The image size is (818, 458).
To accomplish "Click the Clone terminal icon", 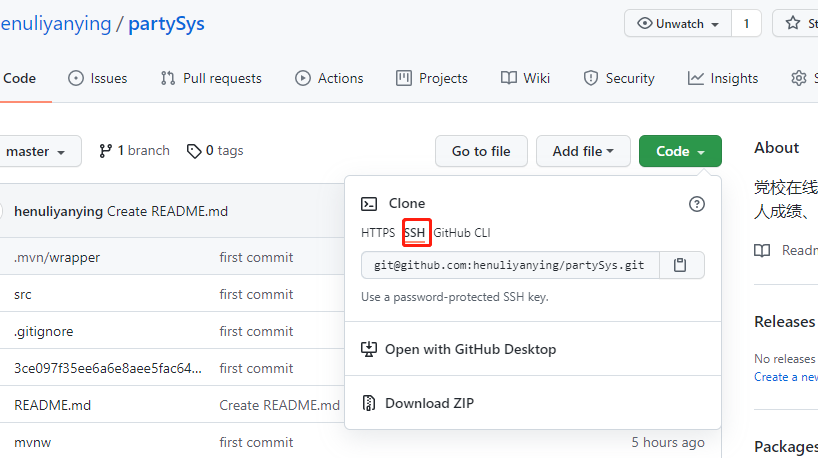I will [x=369, y=203].
